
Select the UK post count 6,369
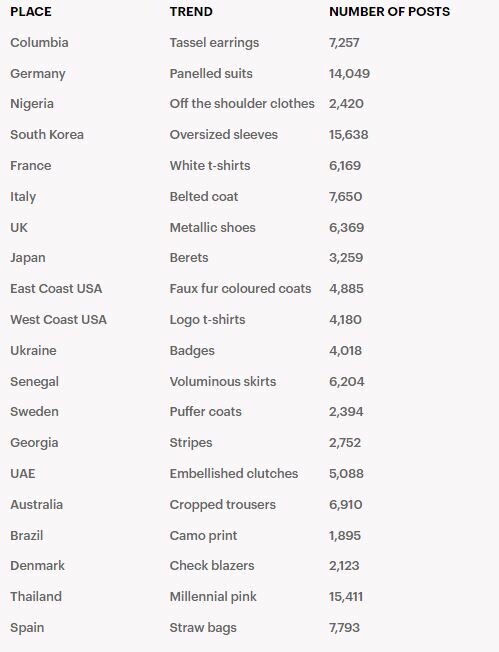pos(346,227)
